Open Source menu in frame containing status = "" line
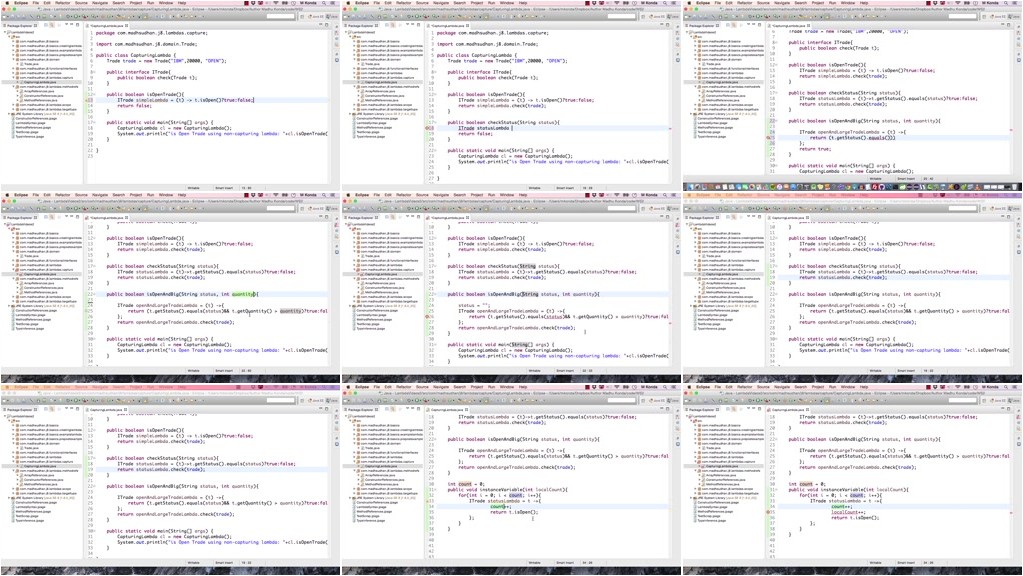Screen dimensions: 1023x576 (x=422, y=194)
